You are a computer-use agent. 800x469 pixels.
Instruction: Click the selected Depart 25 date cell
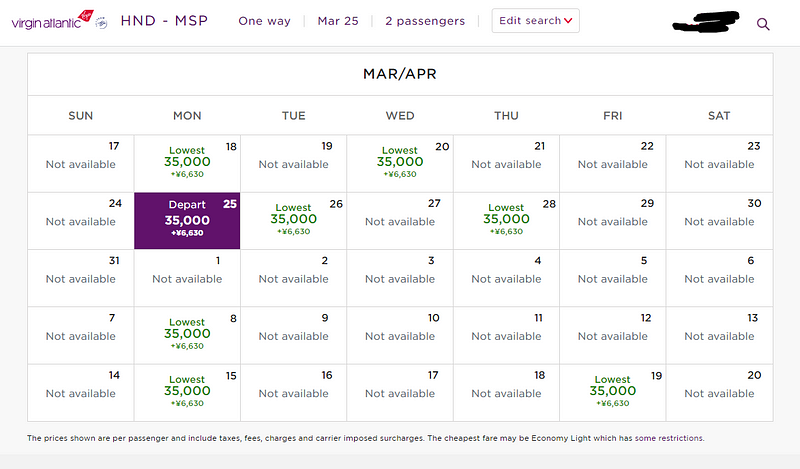tap(187, 220)
